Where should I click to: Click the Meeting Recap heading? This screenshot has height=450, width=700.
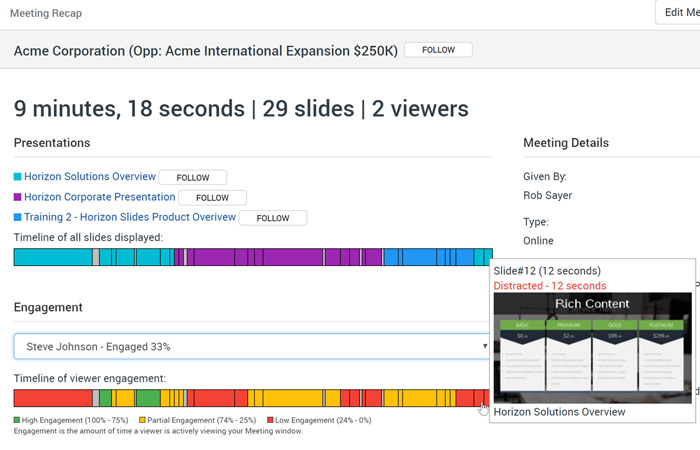46,13
